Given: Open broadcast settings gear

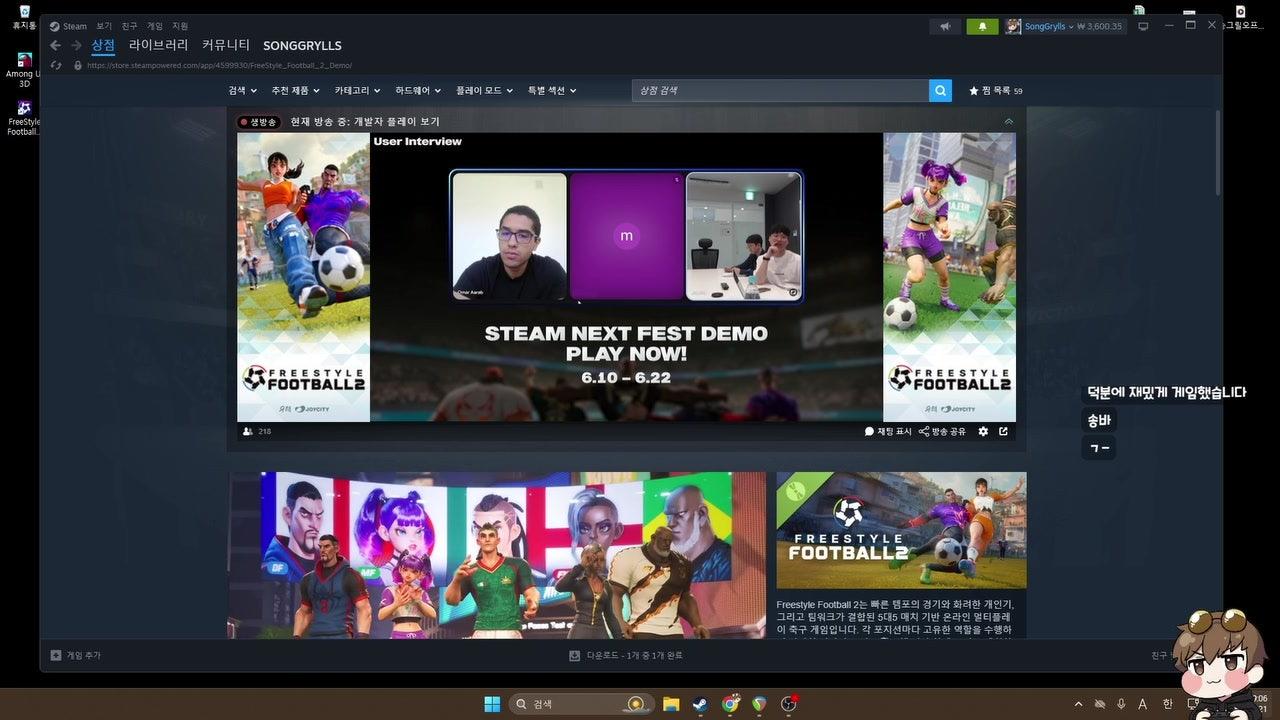Looking at the screenshot, I should tap(983, 431).
